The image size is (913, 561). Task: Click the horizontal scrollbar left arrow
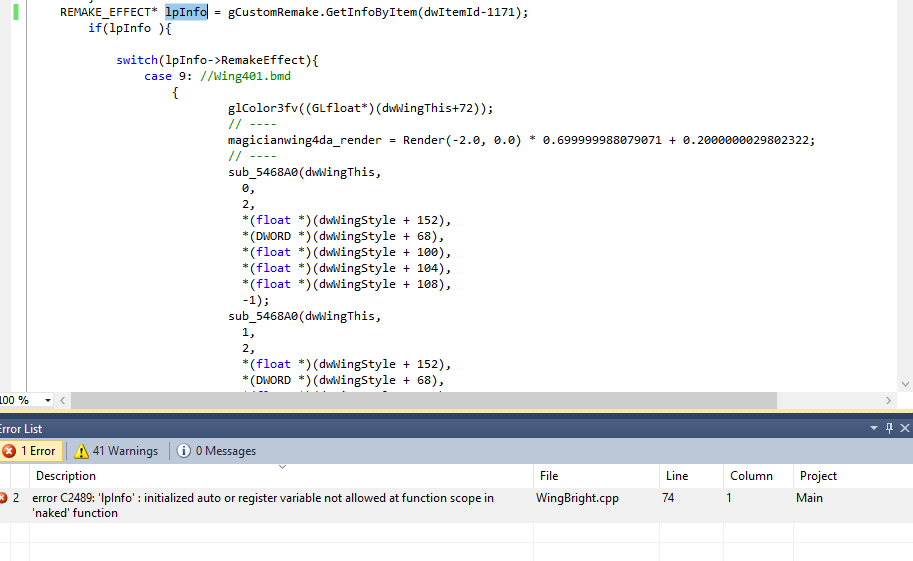62,400
